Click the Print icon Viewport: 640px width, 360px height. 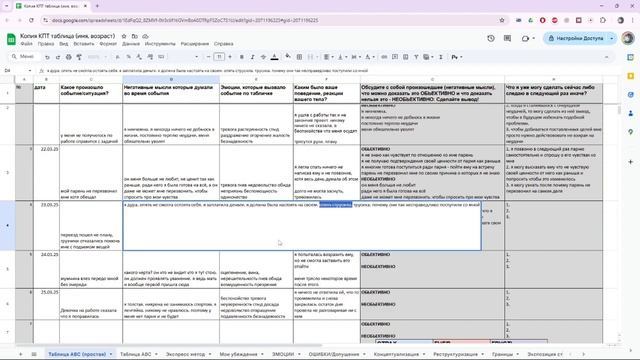[69, 57]
